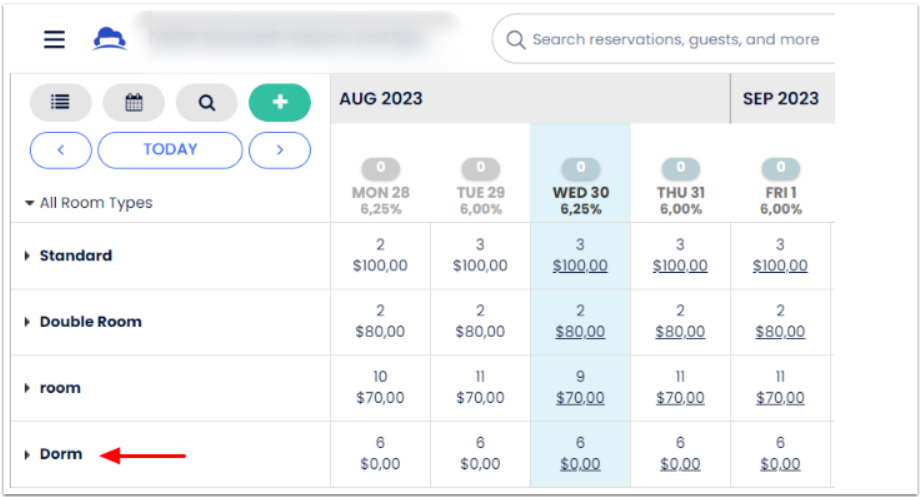Open the hamburger main menu

[54, 39]
